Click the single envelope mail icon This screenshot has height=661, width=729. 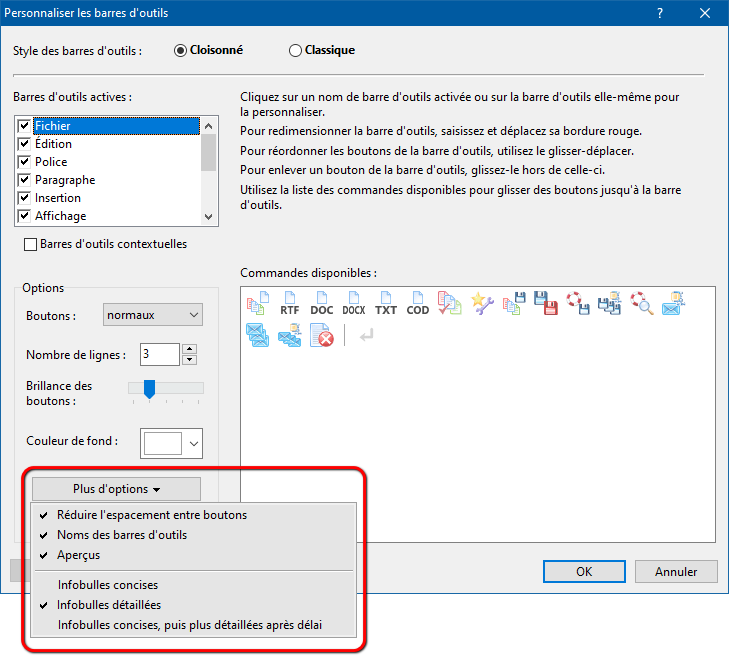674,303
